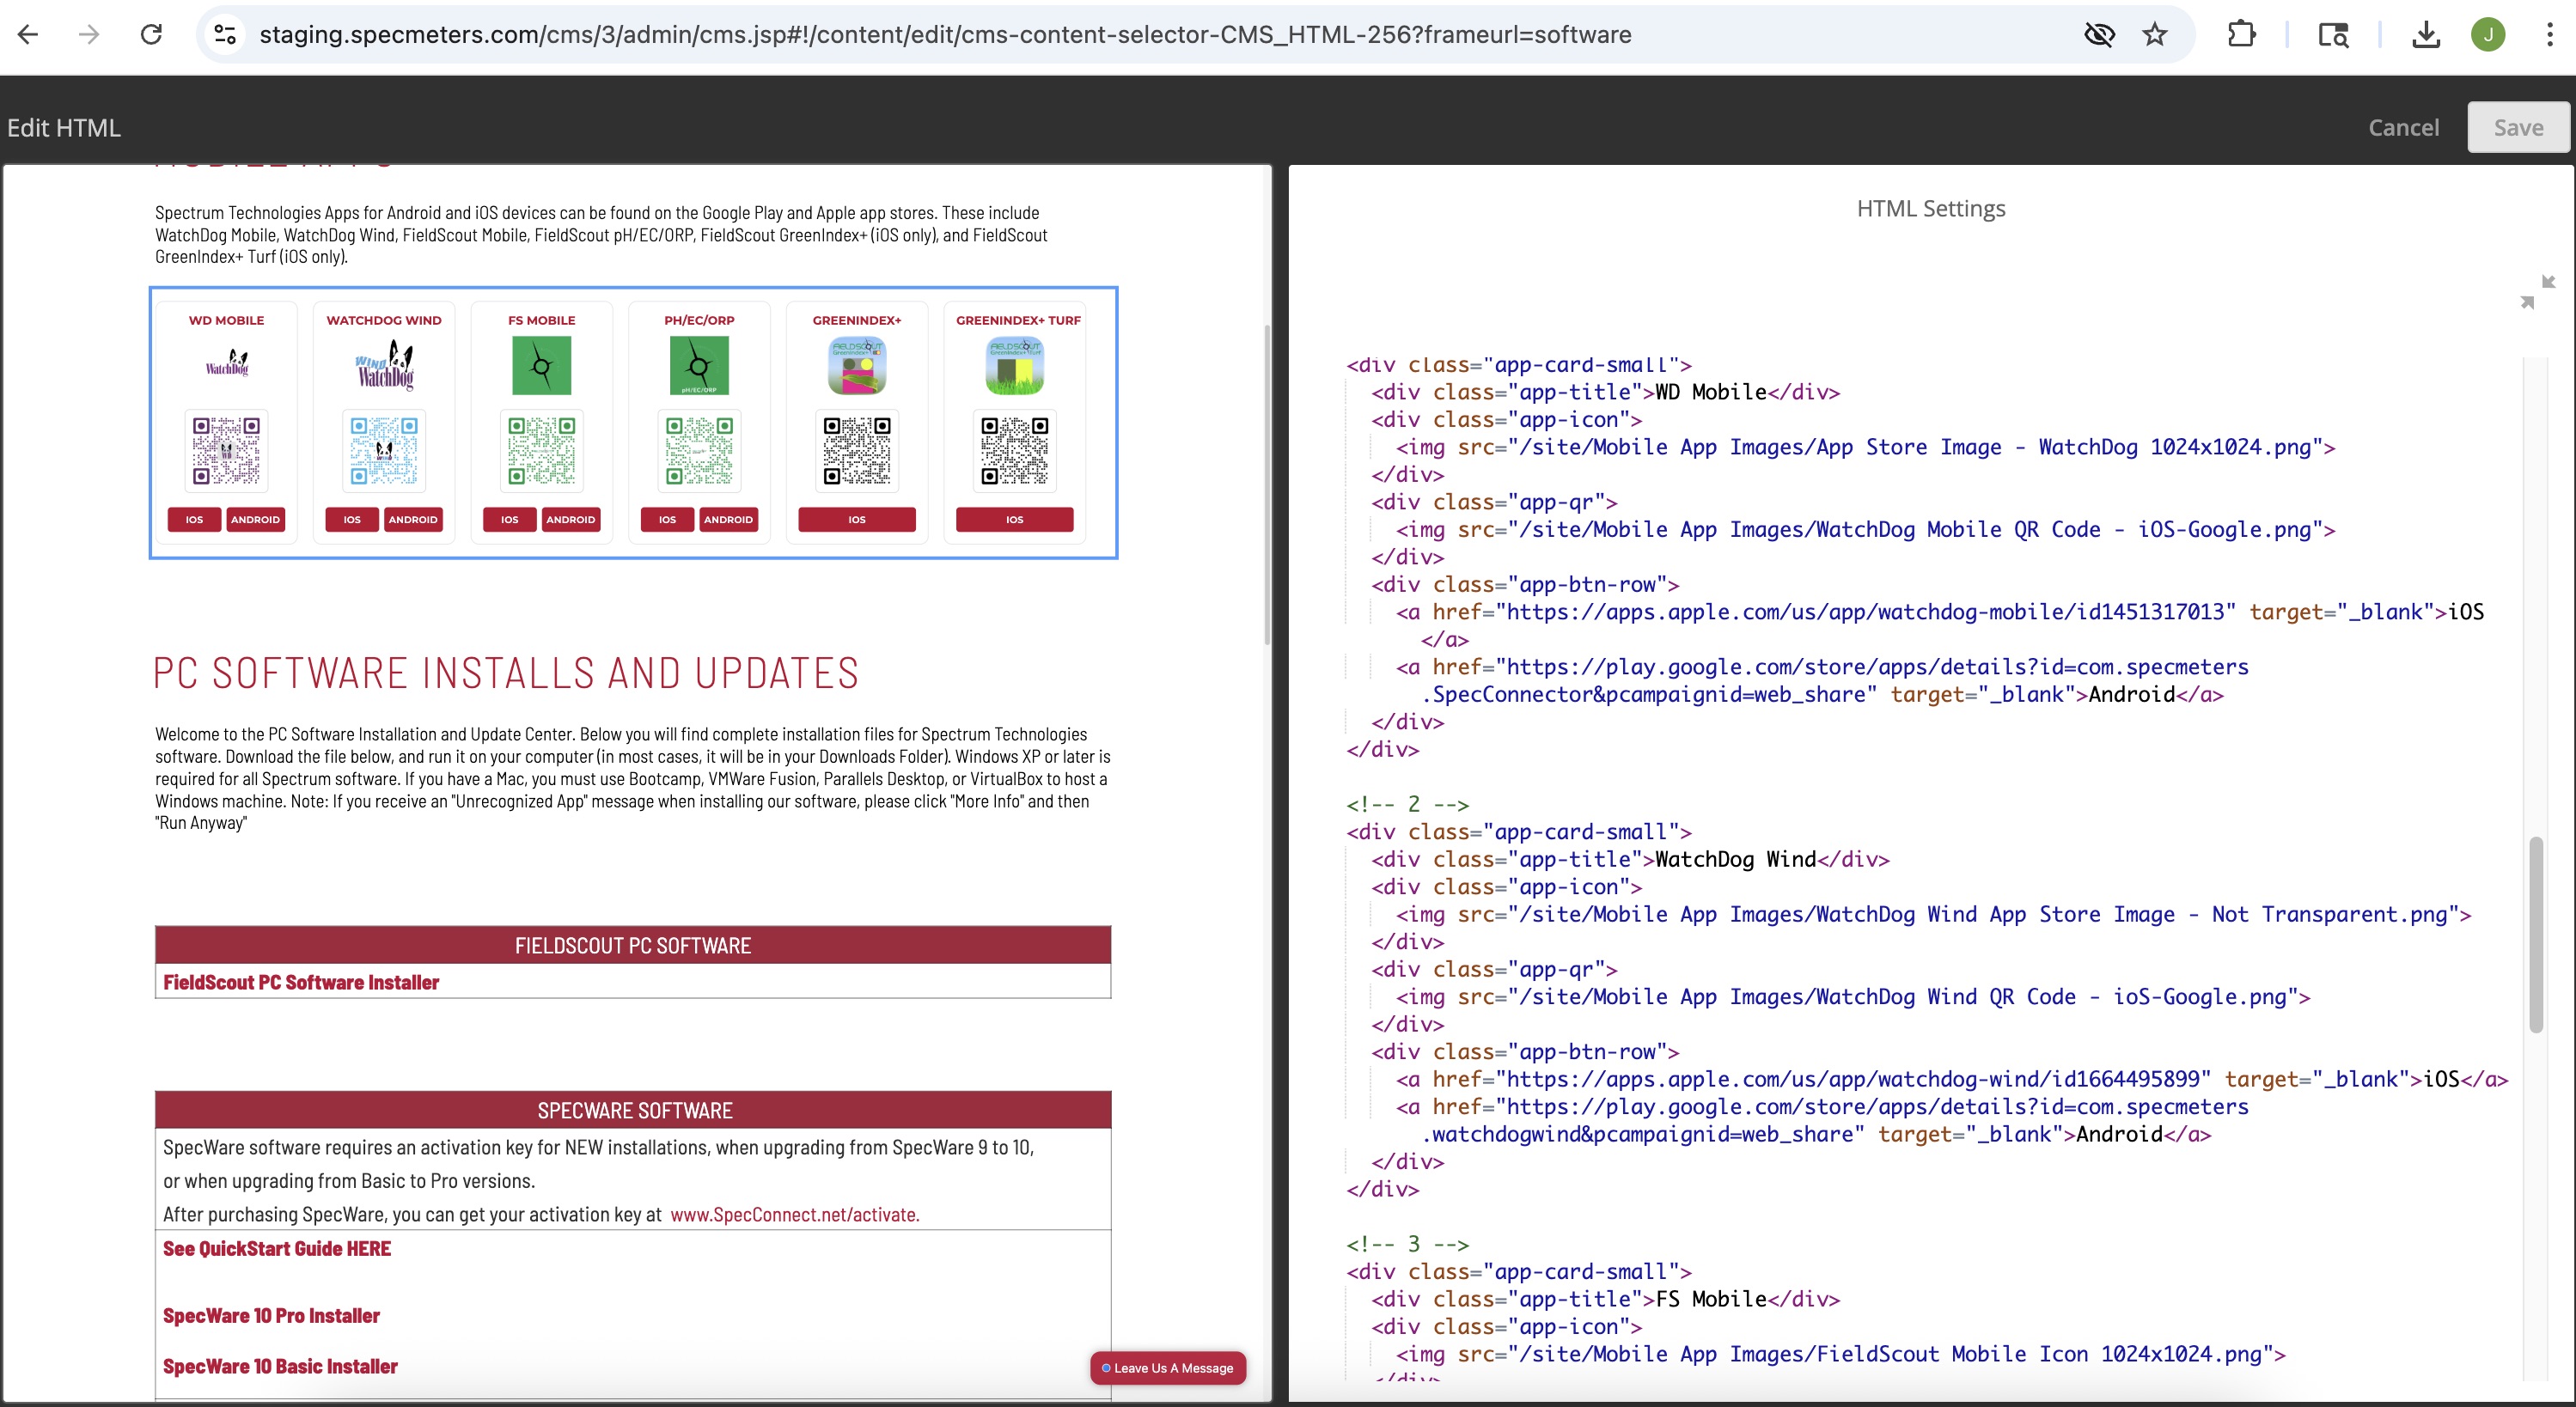Click the WatchDog Wind app icon

385,365
